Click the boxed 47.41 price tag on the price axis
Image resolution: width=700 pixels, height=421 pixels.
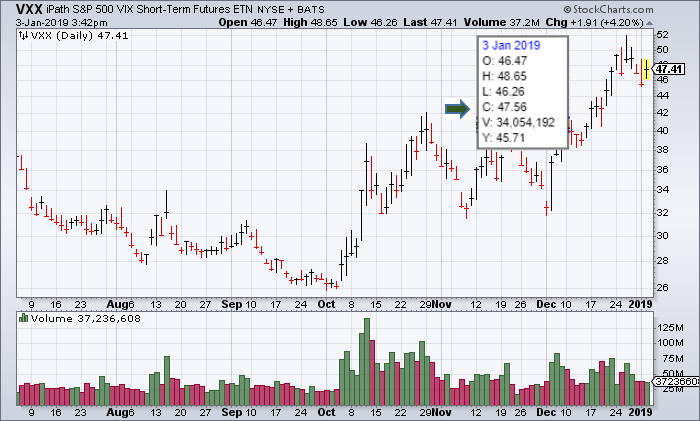pos(669,69)
